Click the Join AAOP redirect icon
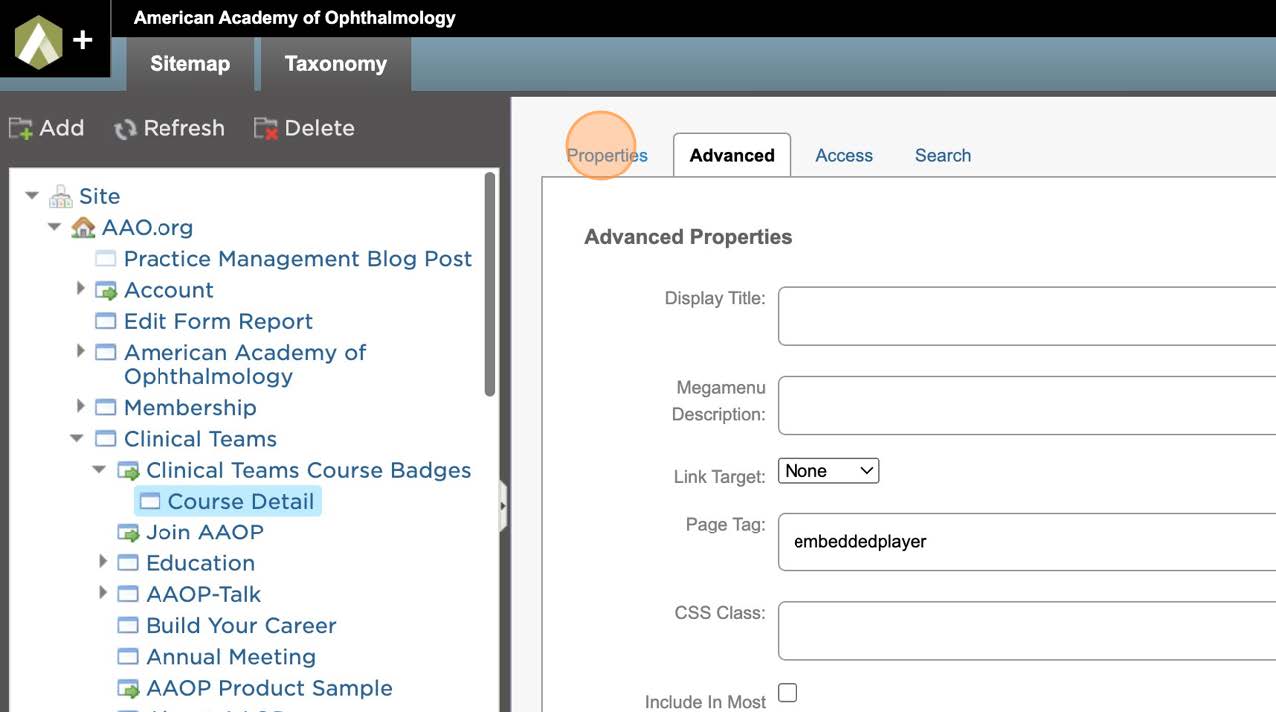1276x712 pixels. point(128,532)
